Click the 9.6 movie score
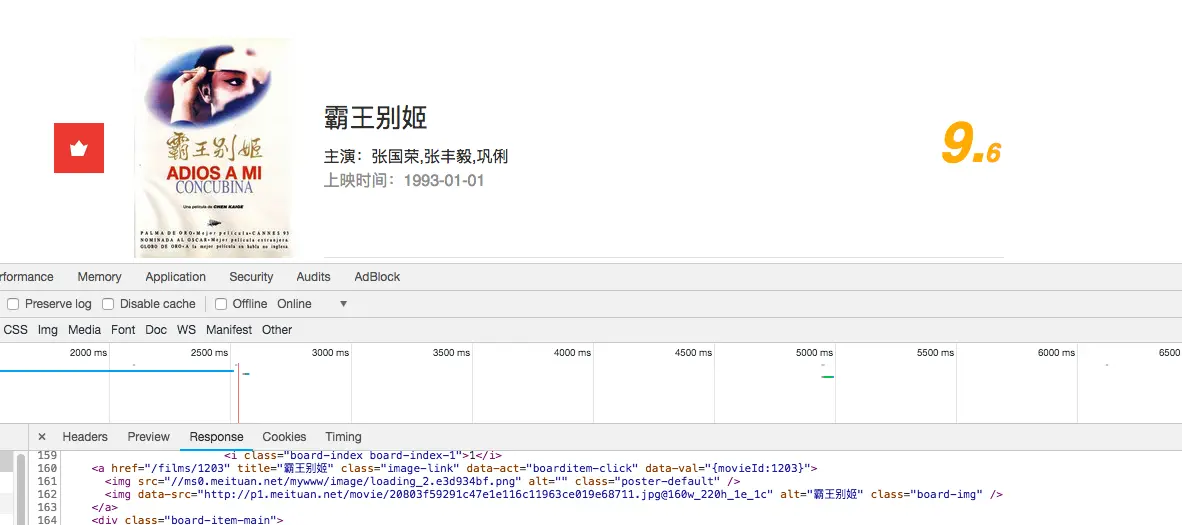The width and height of the screenshot is (1182, 525). click(x=971, y=143)
